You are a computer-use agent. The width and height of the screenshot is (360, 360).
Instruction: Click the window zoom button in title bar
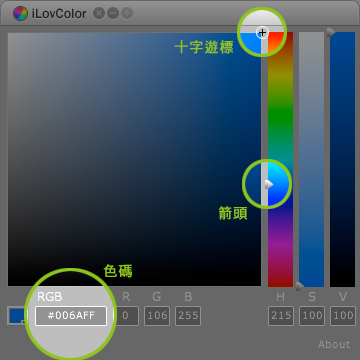click(127, 14)
